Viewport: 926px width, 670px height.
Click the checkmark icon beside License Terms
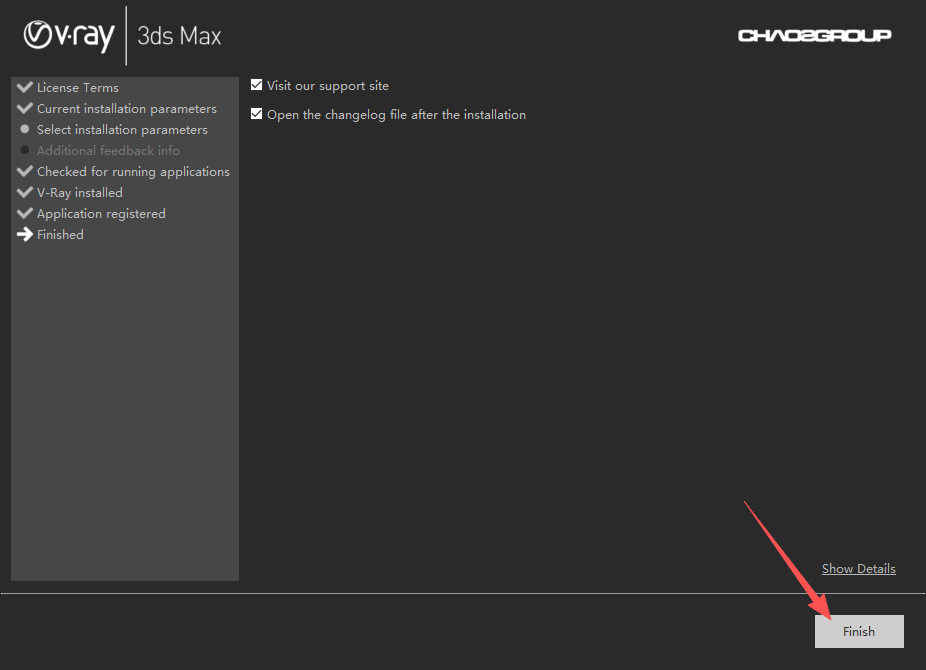click(x=25, y=87)
